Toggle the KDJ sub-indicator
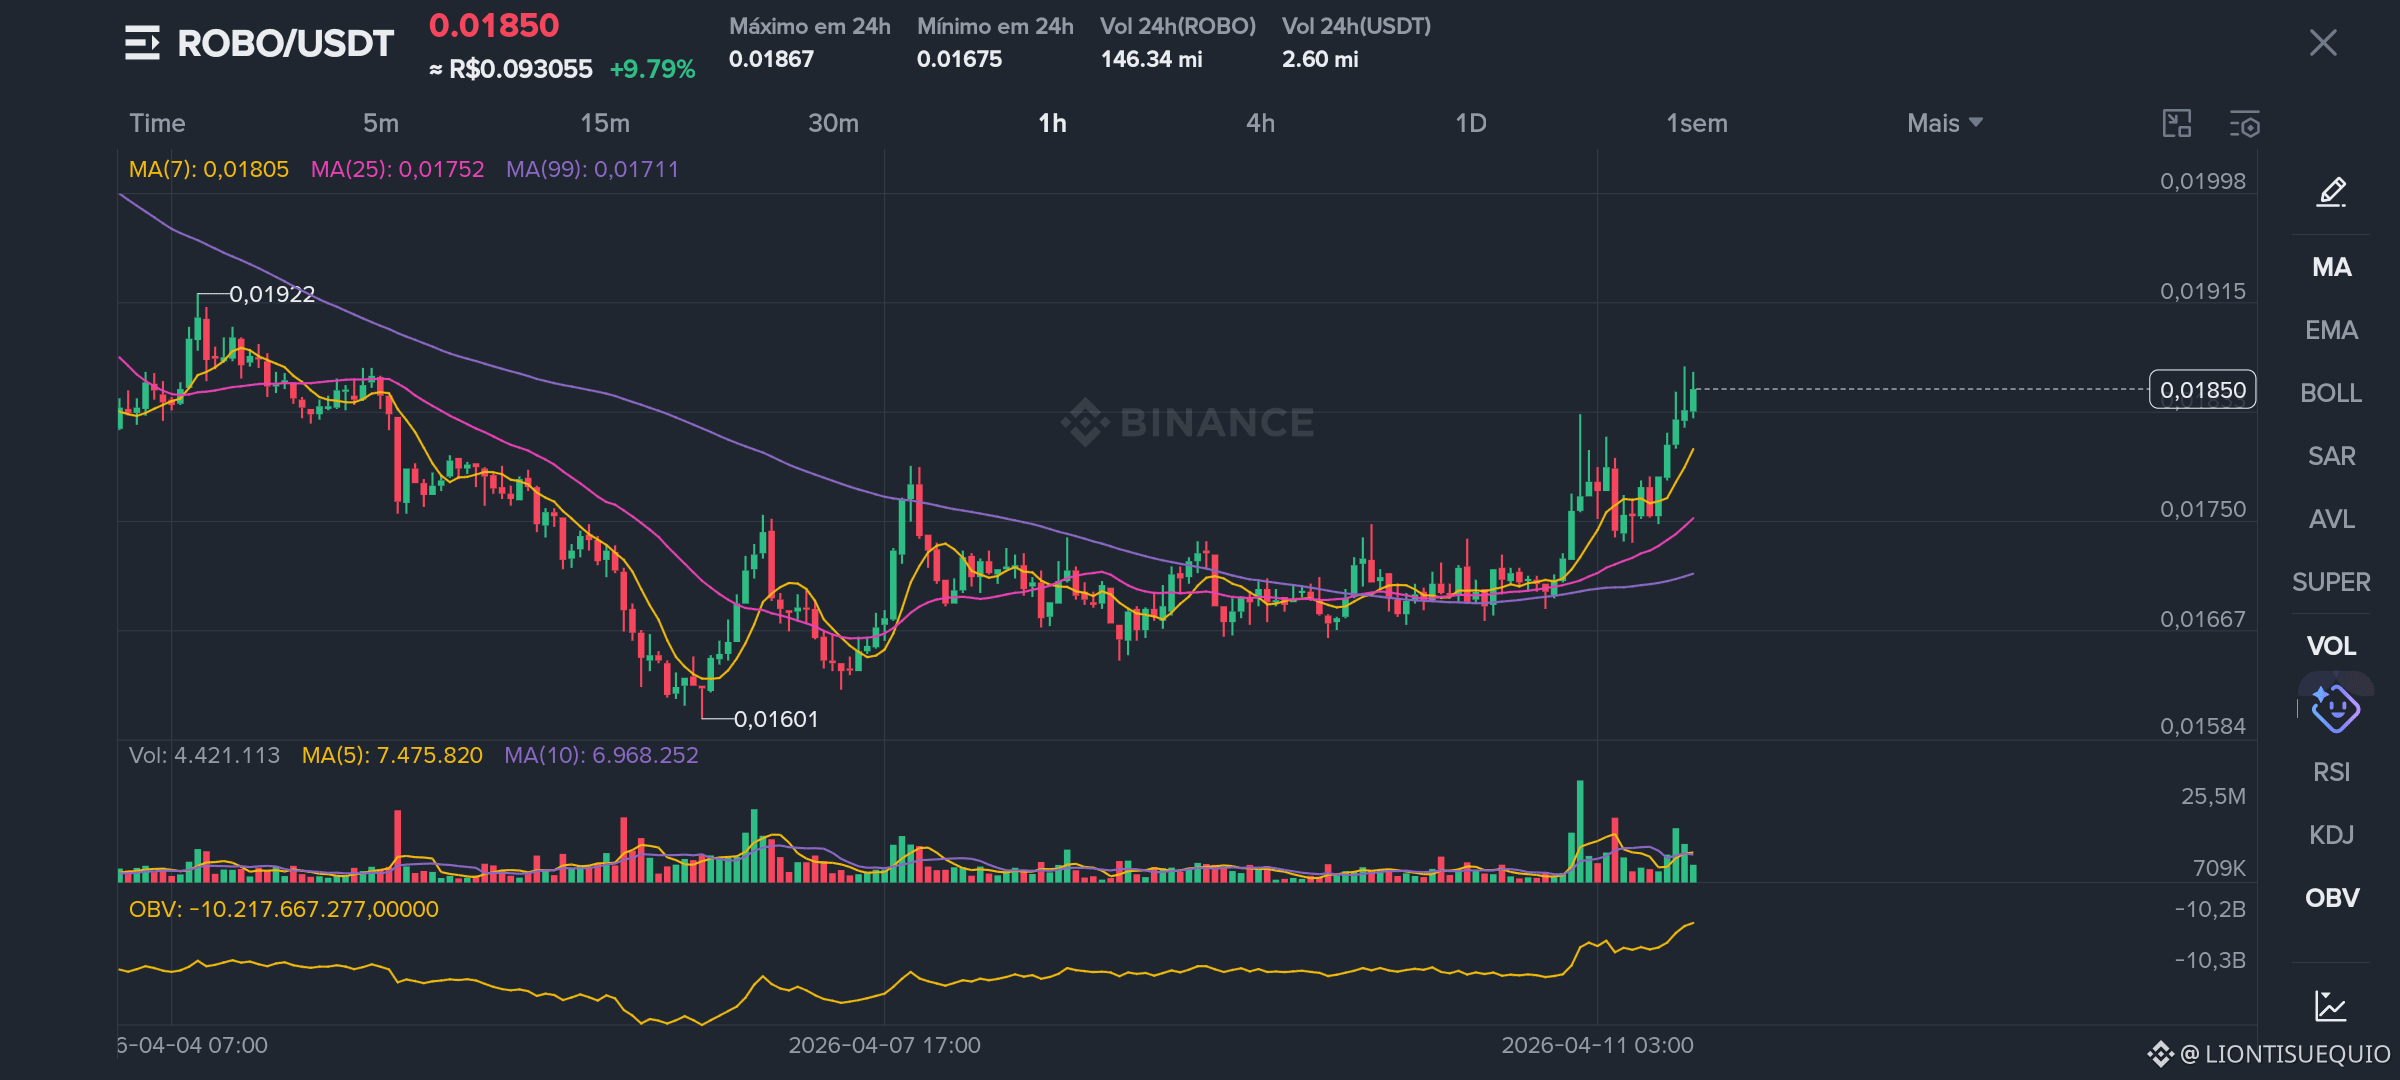The width and height of the screenshot is (2400, 1080). (x=2331, y=835)
